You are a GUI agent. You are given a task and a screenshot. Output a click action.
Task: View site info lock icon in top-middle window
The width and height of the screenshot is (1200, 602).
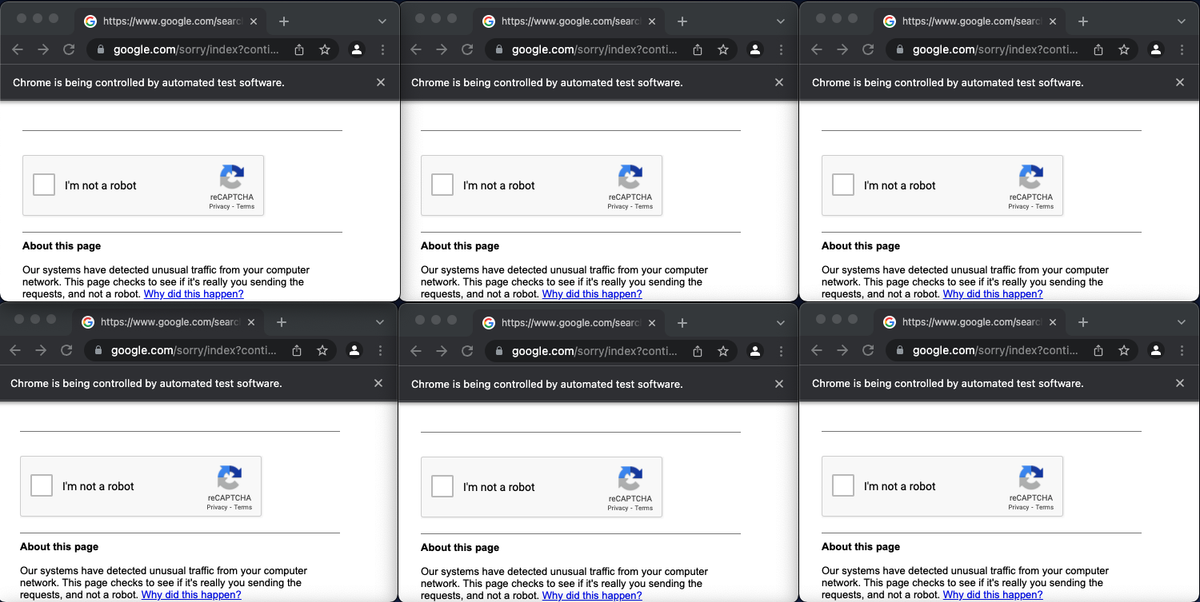[499, 49]
